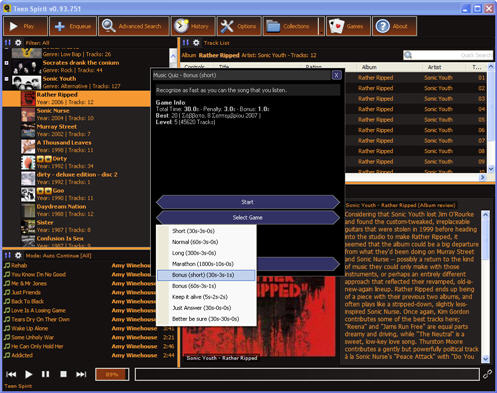497x393 pixels.
Task: Open the About help button
Action: pos(394,26)
